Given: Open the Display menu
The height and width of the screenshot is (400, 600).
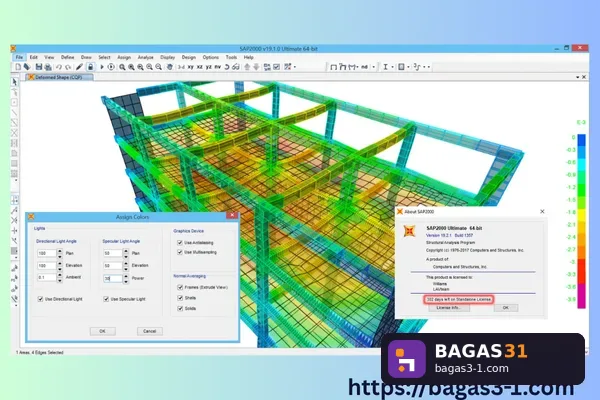Looking at the screenshot, I should (167, 57).
